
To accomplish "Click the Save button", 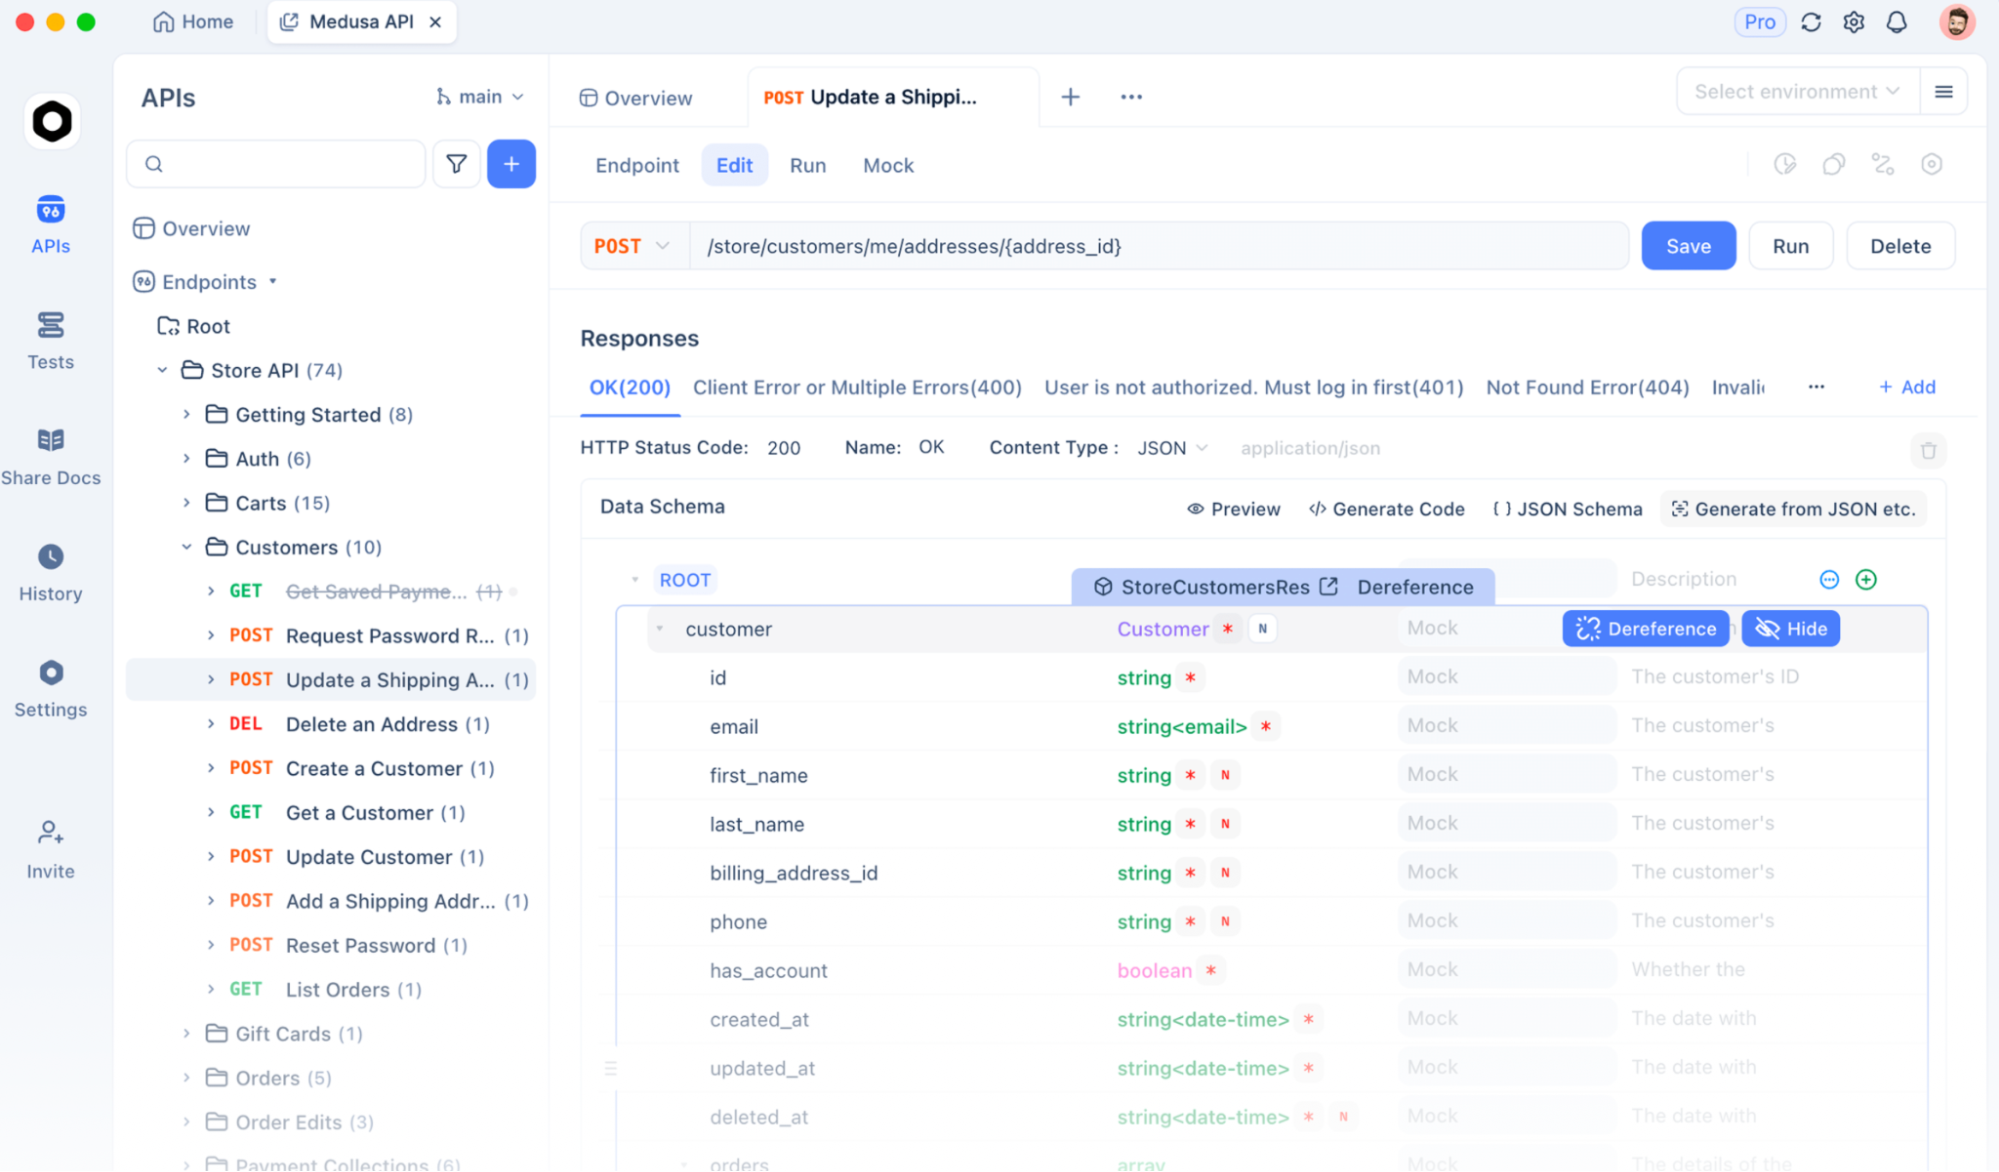I will pyautogui.click(x=1688, y=245).
